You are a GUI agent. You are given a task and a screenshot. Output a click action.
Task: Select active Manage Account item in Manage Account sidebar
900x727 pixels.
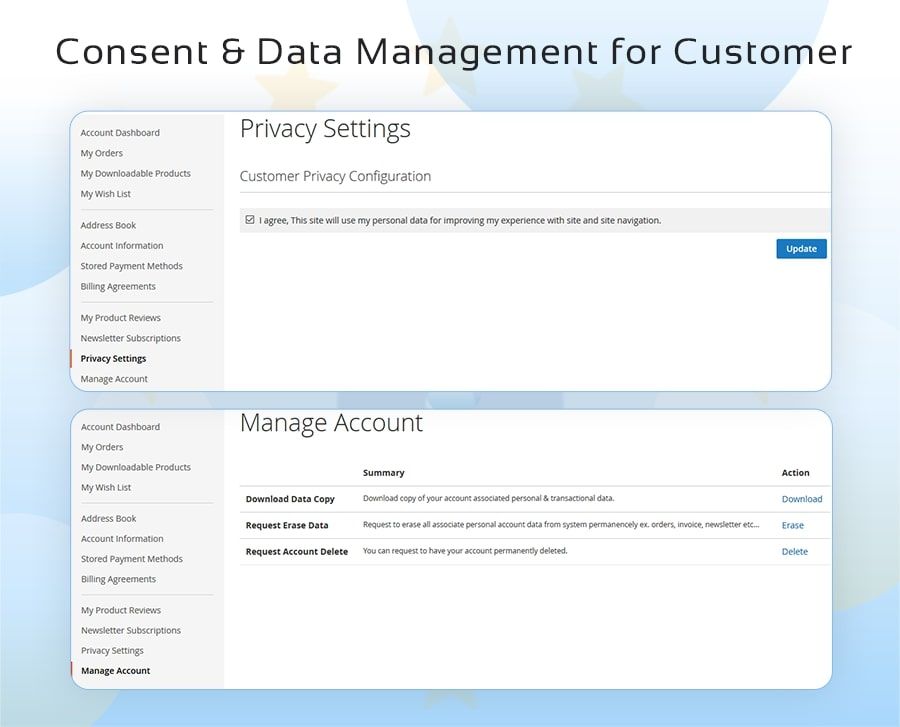coord(115,671)
